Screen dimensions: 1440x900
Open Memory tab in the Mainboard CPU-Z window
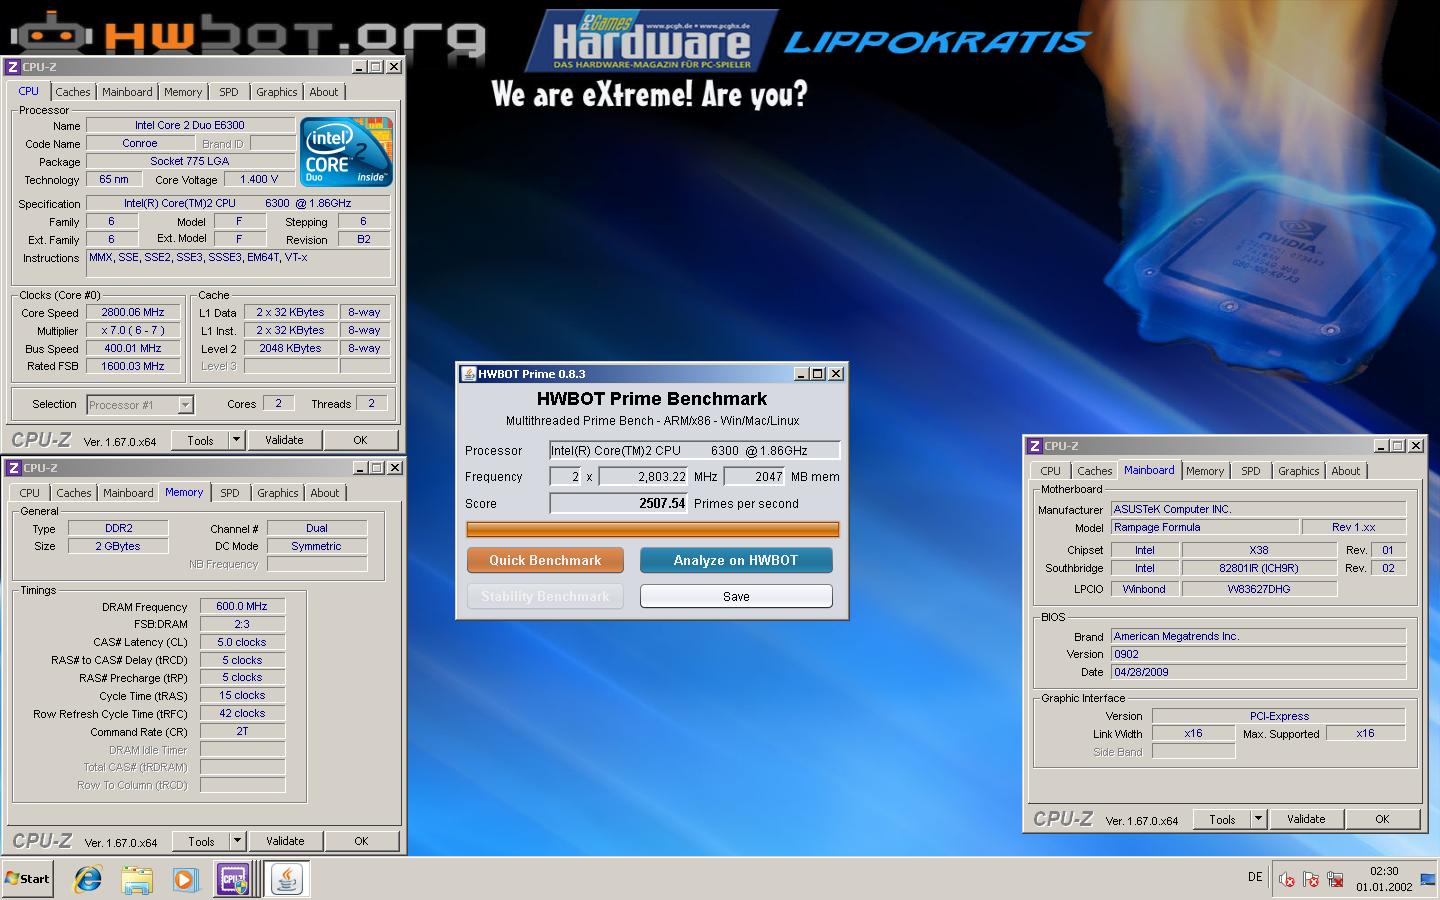[1205, 471]
